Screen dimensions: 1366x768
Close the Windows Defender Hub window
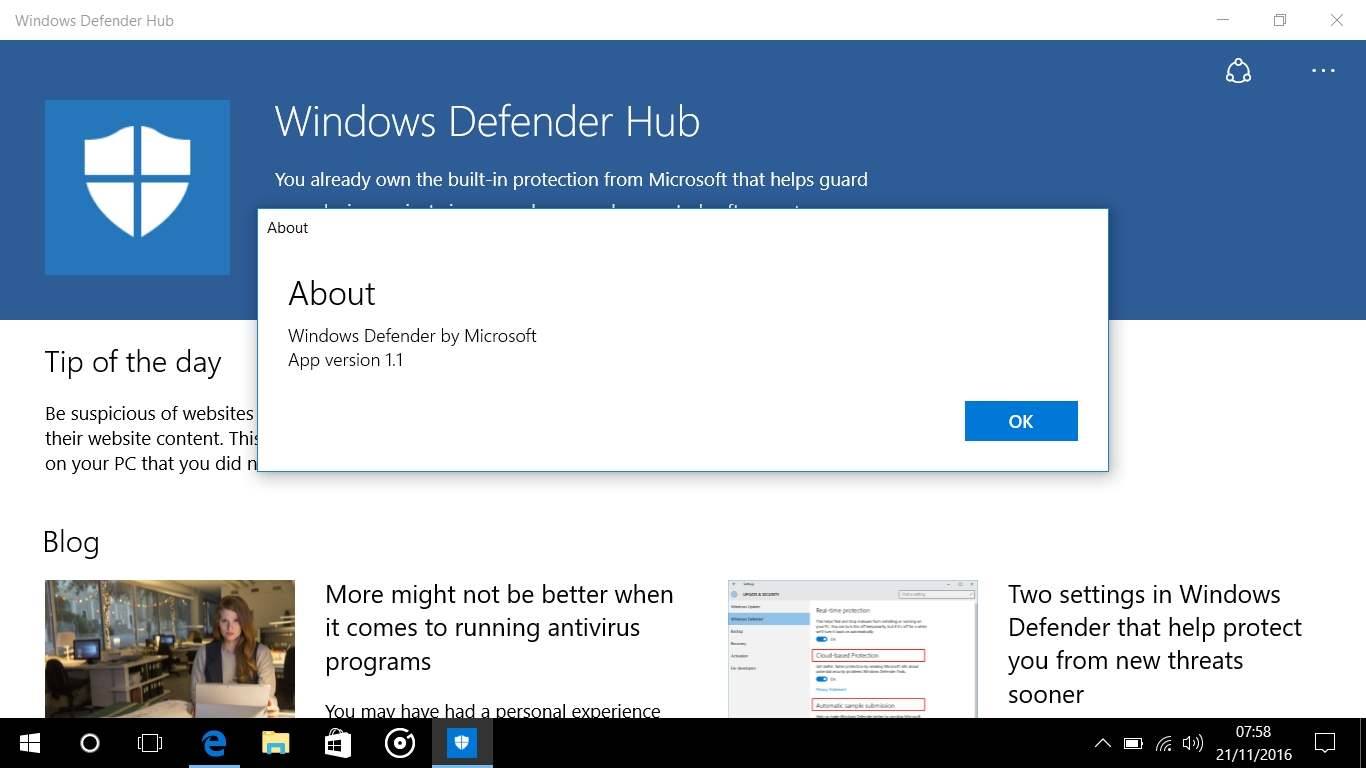(x=1336, y=20)
